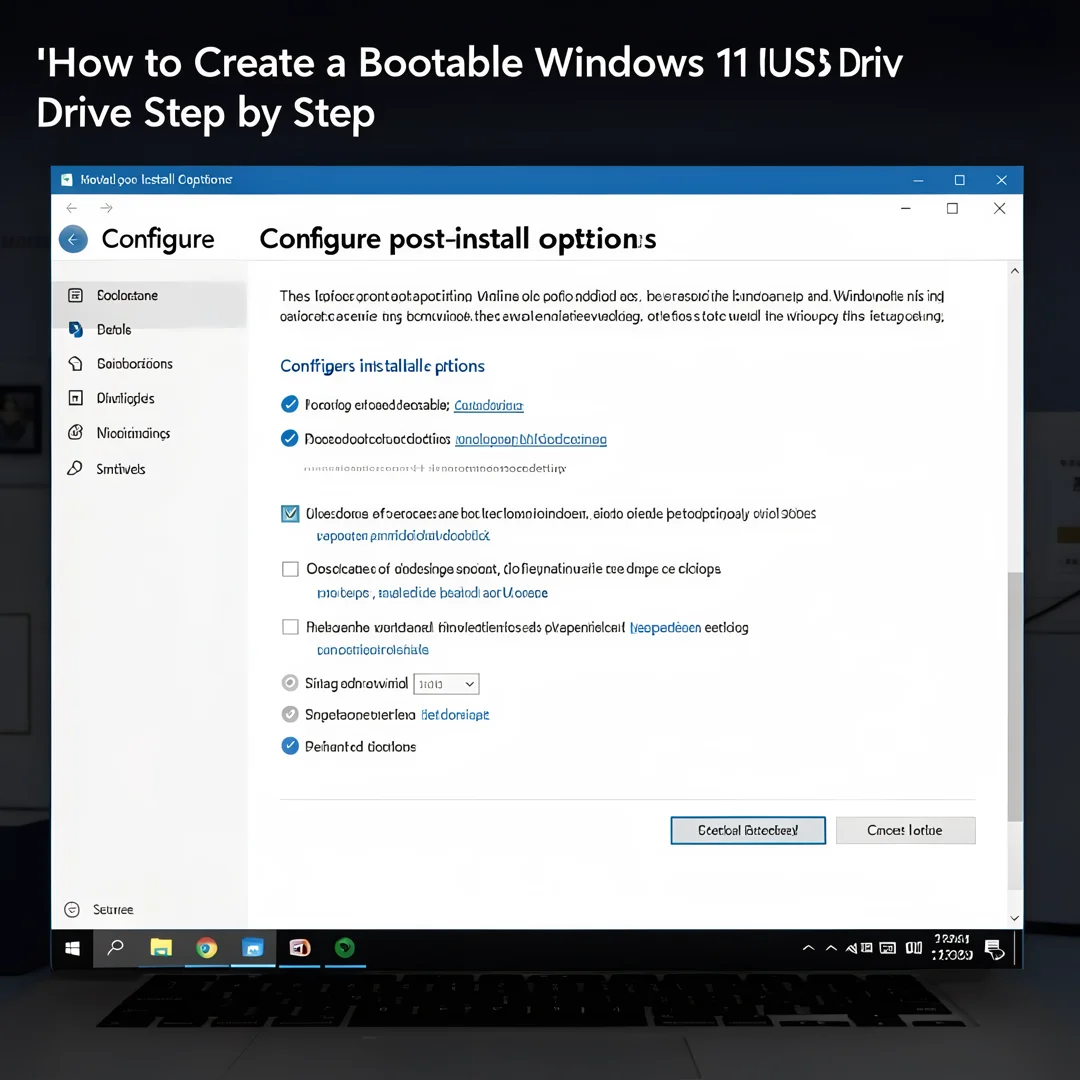Toggle the Pelhanted tioctlons blue check option
This screenshot has width=1080, height=1080.
(x=290, y=746)
